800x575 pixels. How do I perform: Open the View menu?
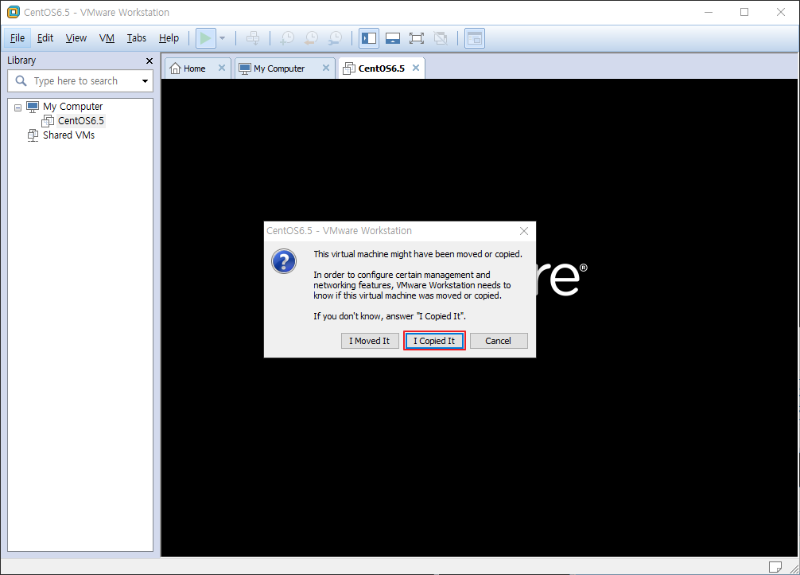(x=76, y=38)
